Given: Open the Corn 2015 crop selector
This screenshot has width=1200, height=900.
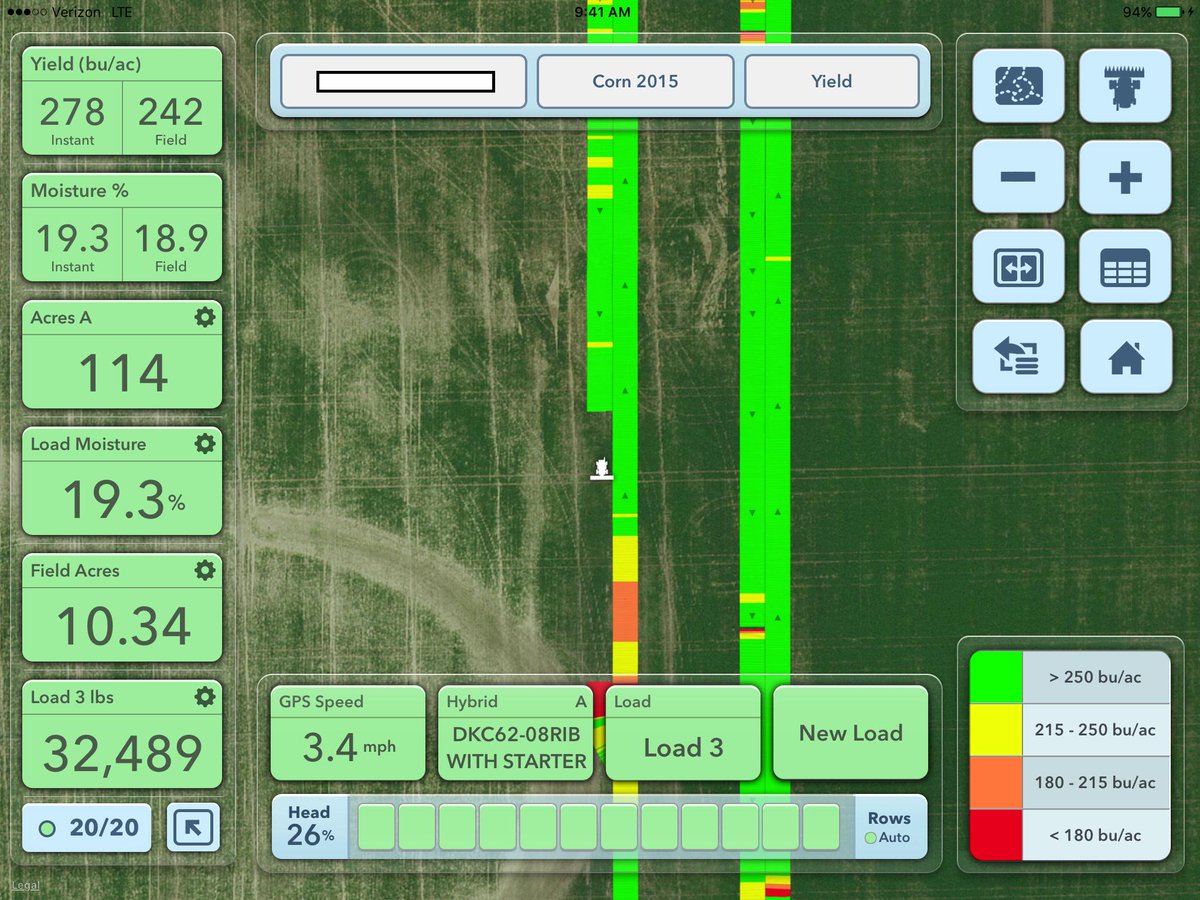Looking at the screenshot, I should click(635, 82).
